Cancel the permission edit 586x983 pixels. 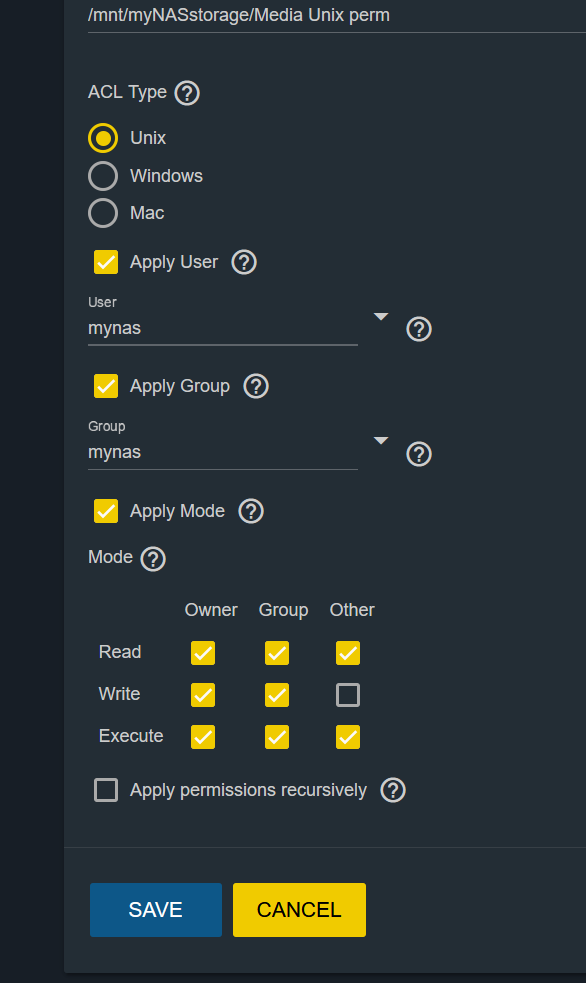click(299, 910)
